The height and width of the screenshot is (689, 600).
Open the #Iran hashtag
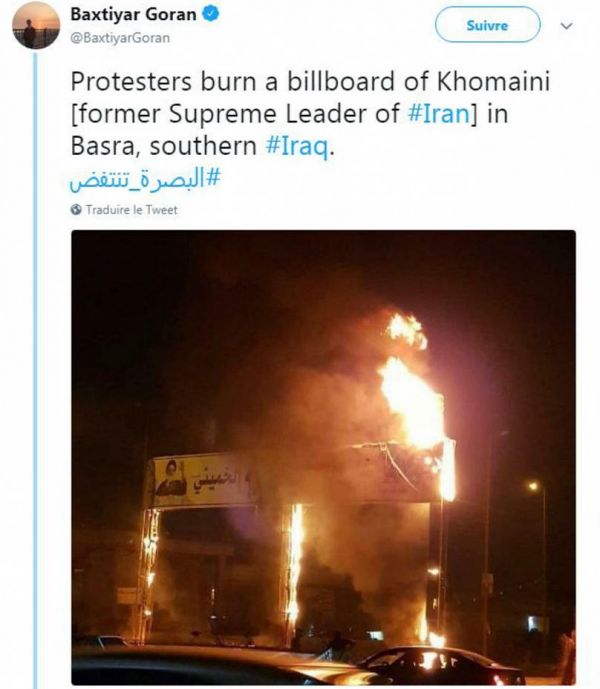click(x=440, y=113)
